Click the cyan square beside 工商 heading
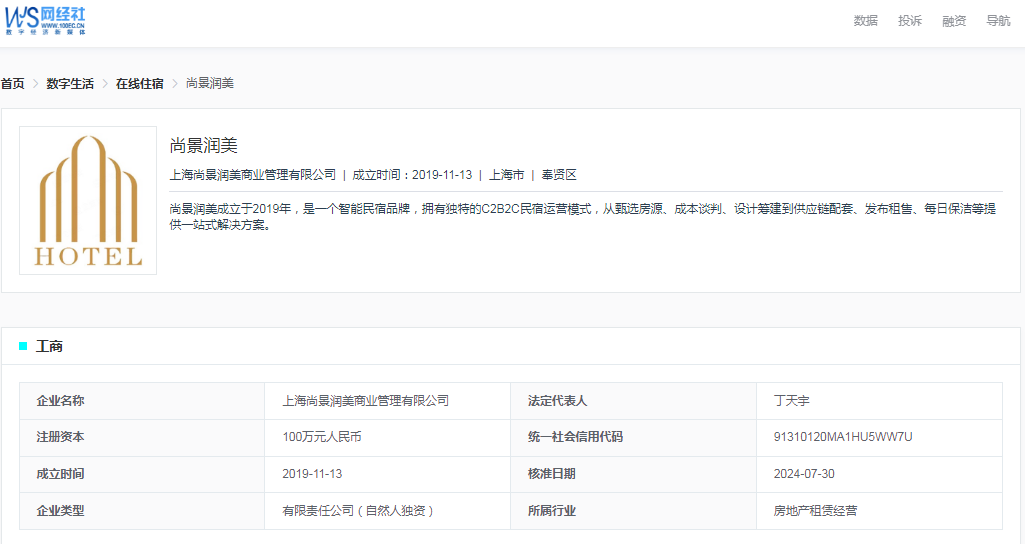1025x544 pixels. click(23, 346)
